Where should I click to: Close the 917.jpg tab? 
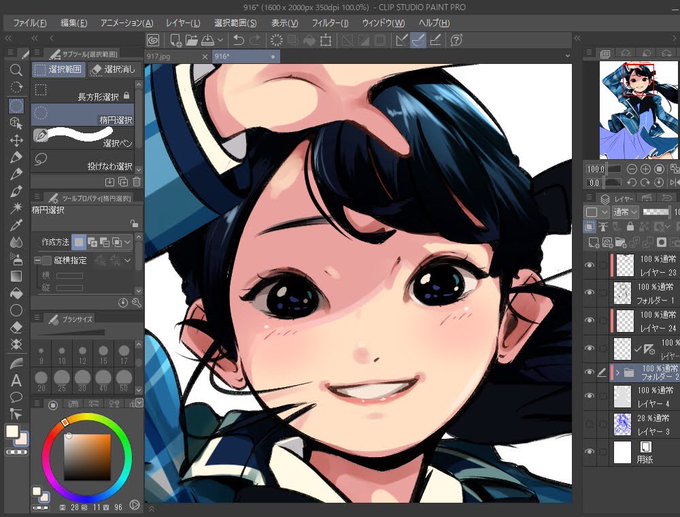tap(205, 56)
